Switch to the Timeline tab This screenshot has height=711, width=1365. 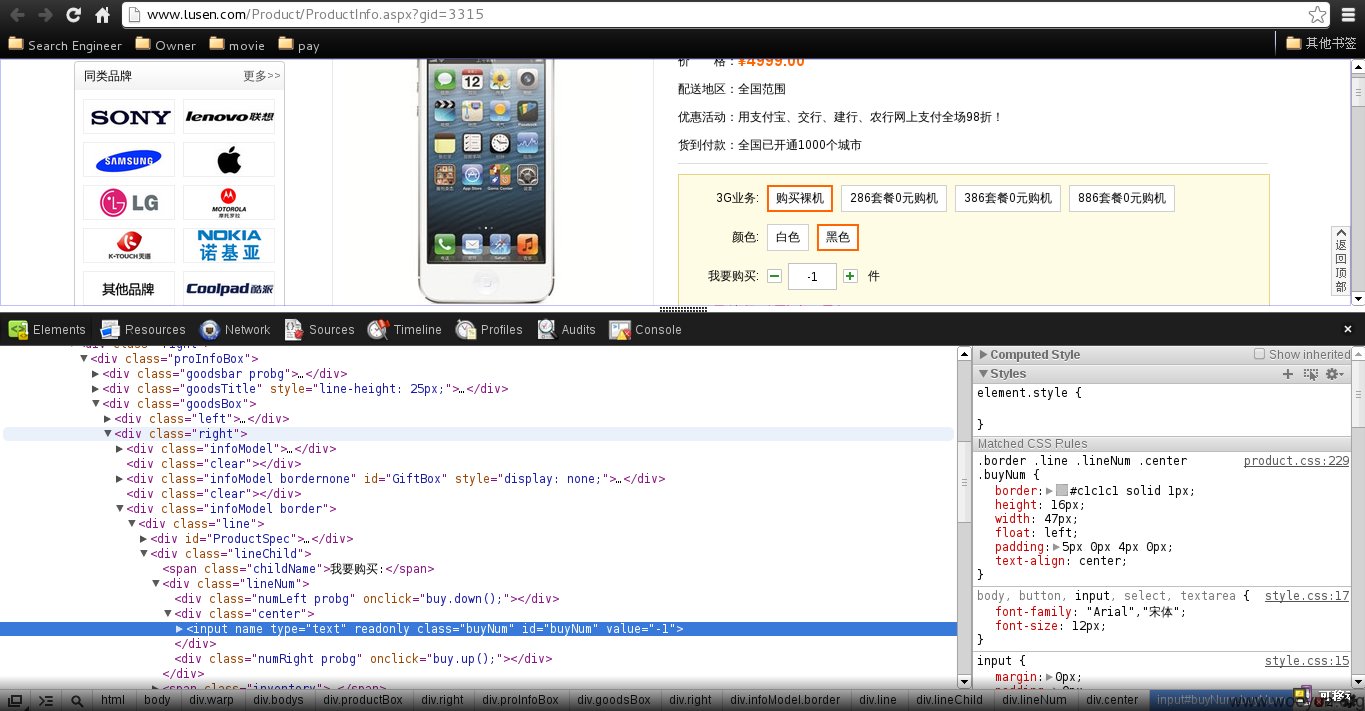pyautogui.click(x=405, y=329)
